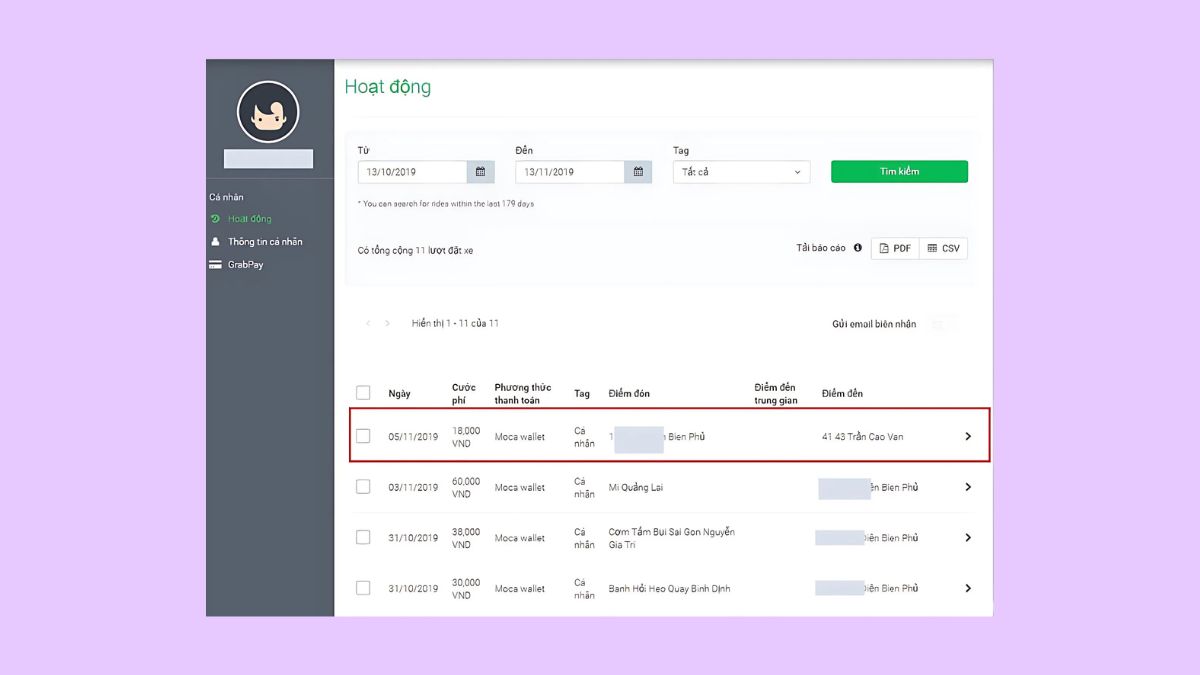Tick checkbox for 03/11/2019 ride
The width and height of the screenshot is (1200, 675).
pyautogui.click(x=363, y=487)
